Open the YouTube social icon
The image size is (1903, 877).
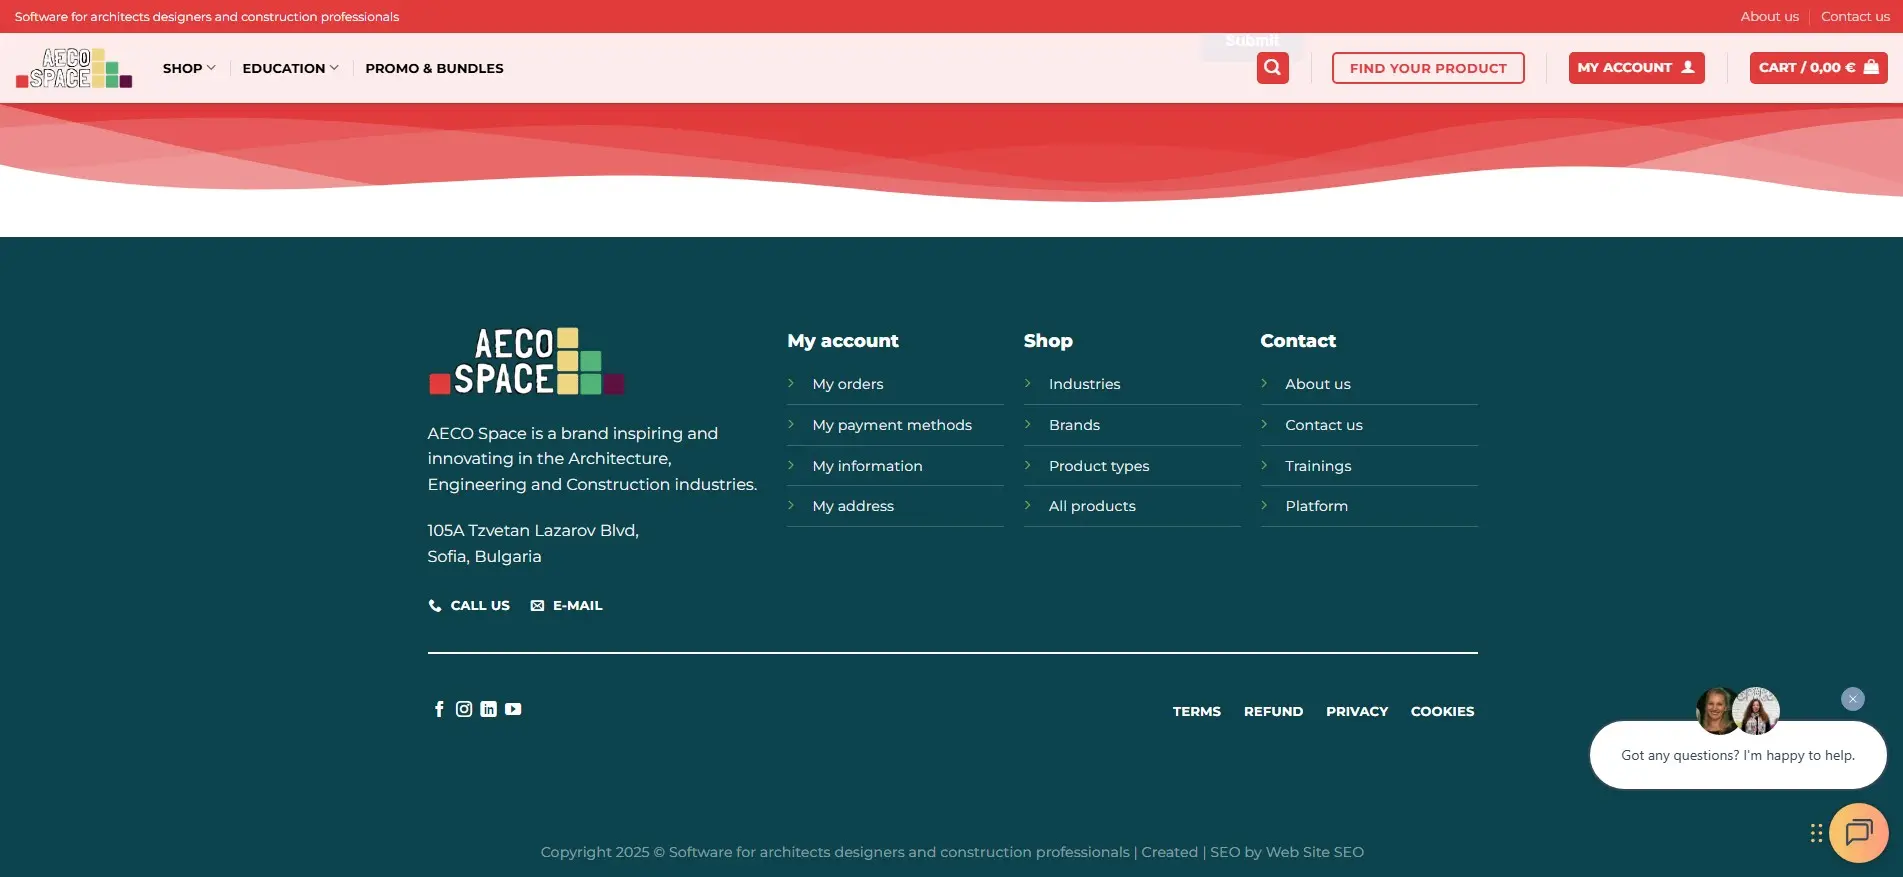tap(513, 709)
